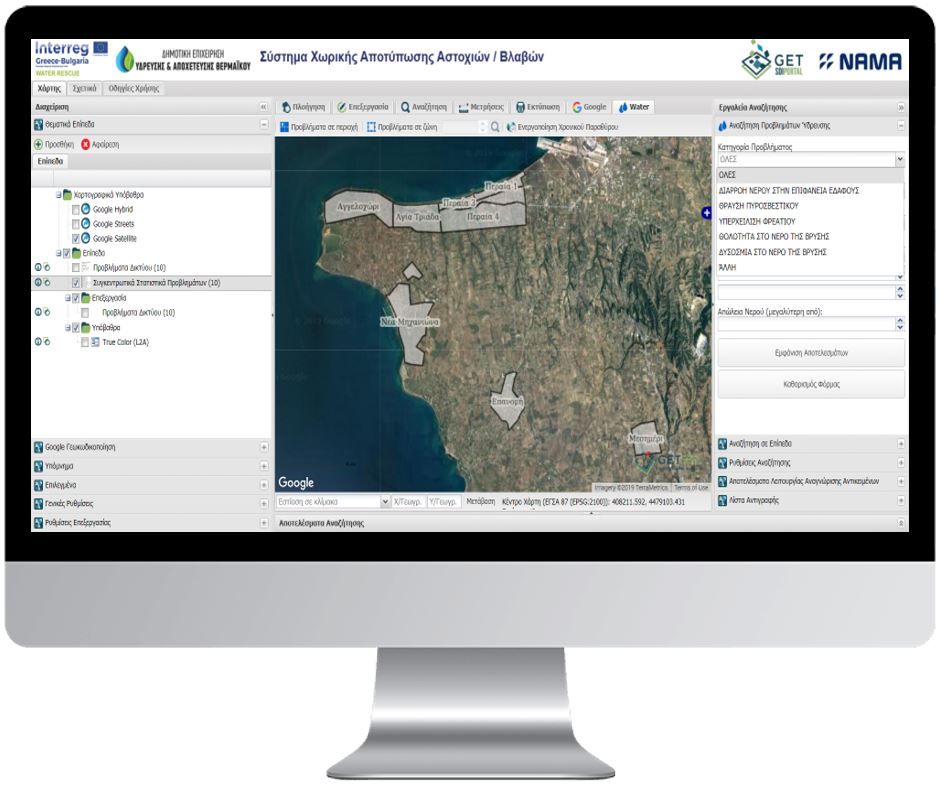The height and width of the screenshot is (785, 946).
Task: Click the Εμφάνιση Αποτελεσμάτων button
Action: (x=811, y=353)
